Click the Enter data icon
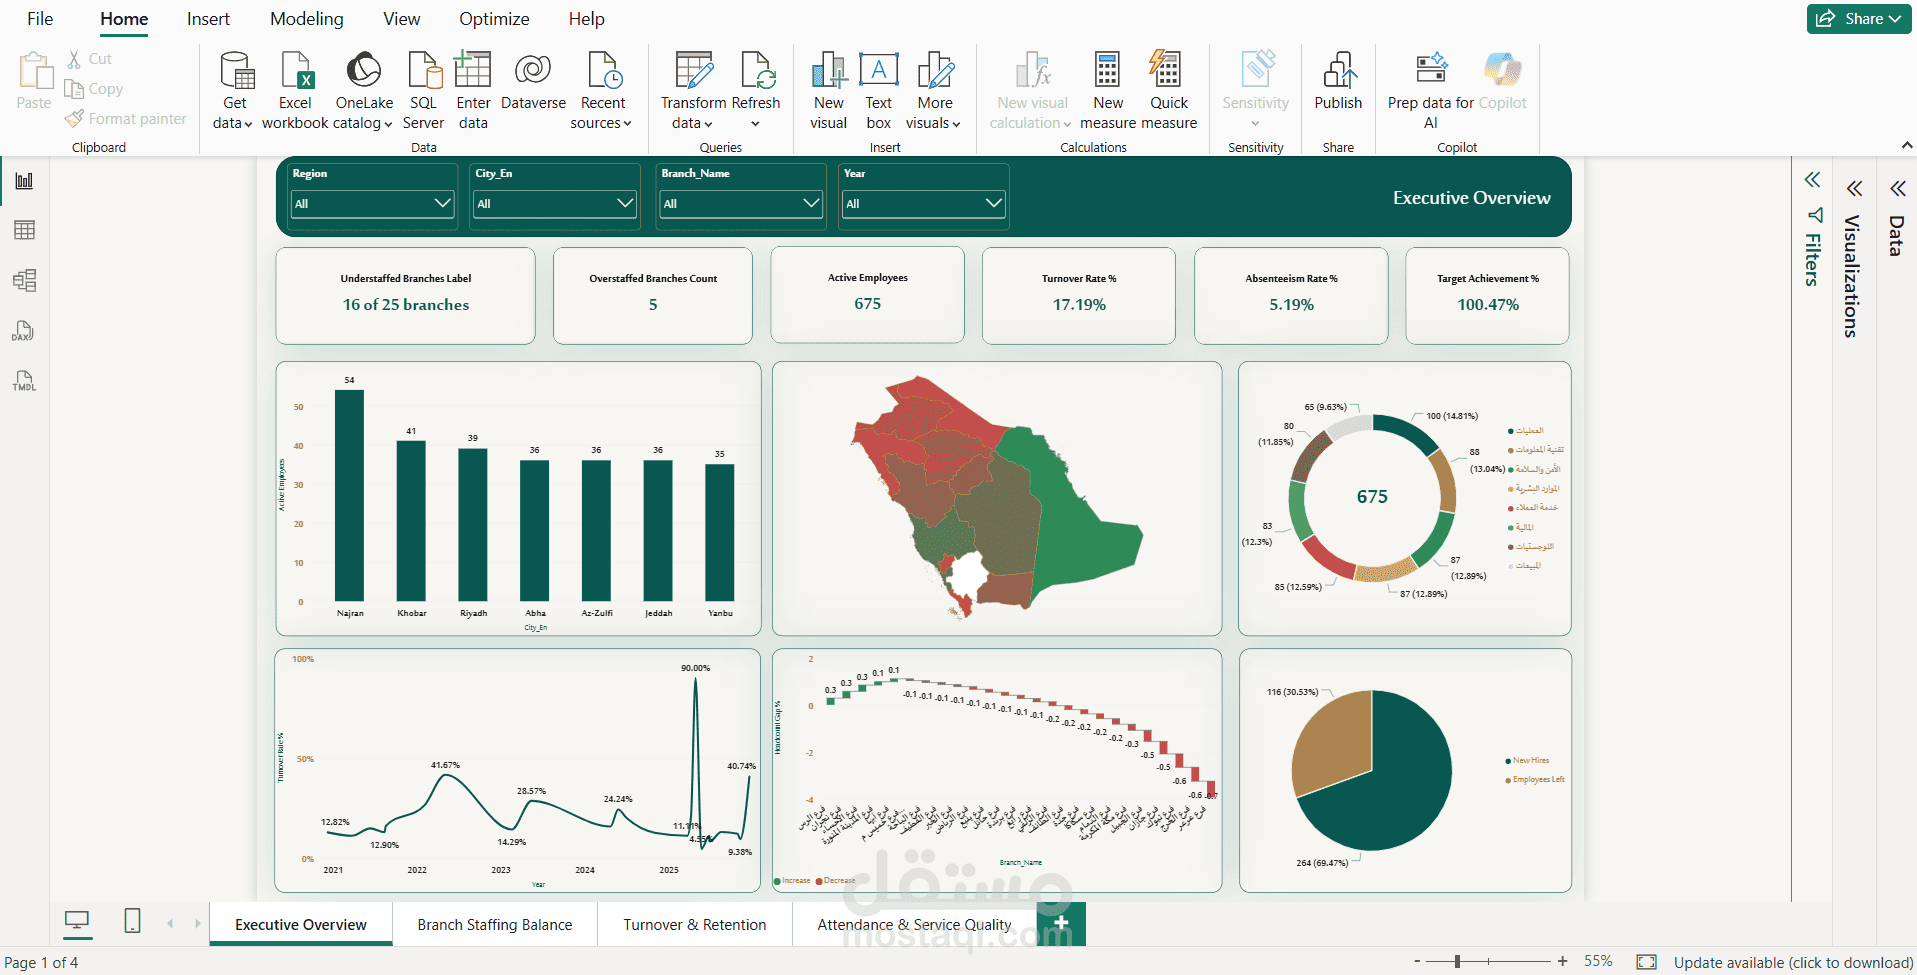 [473, 91]
